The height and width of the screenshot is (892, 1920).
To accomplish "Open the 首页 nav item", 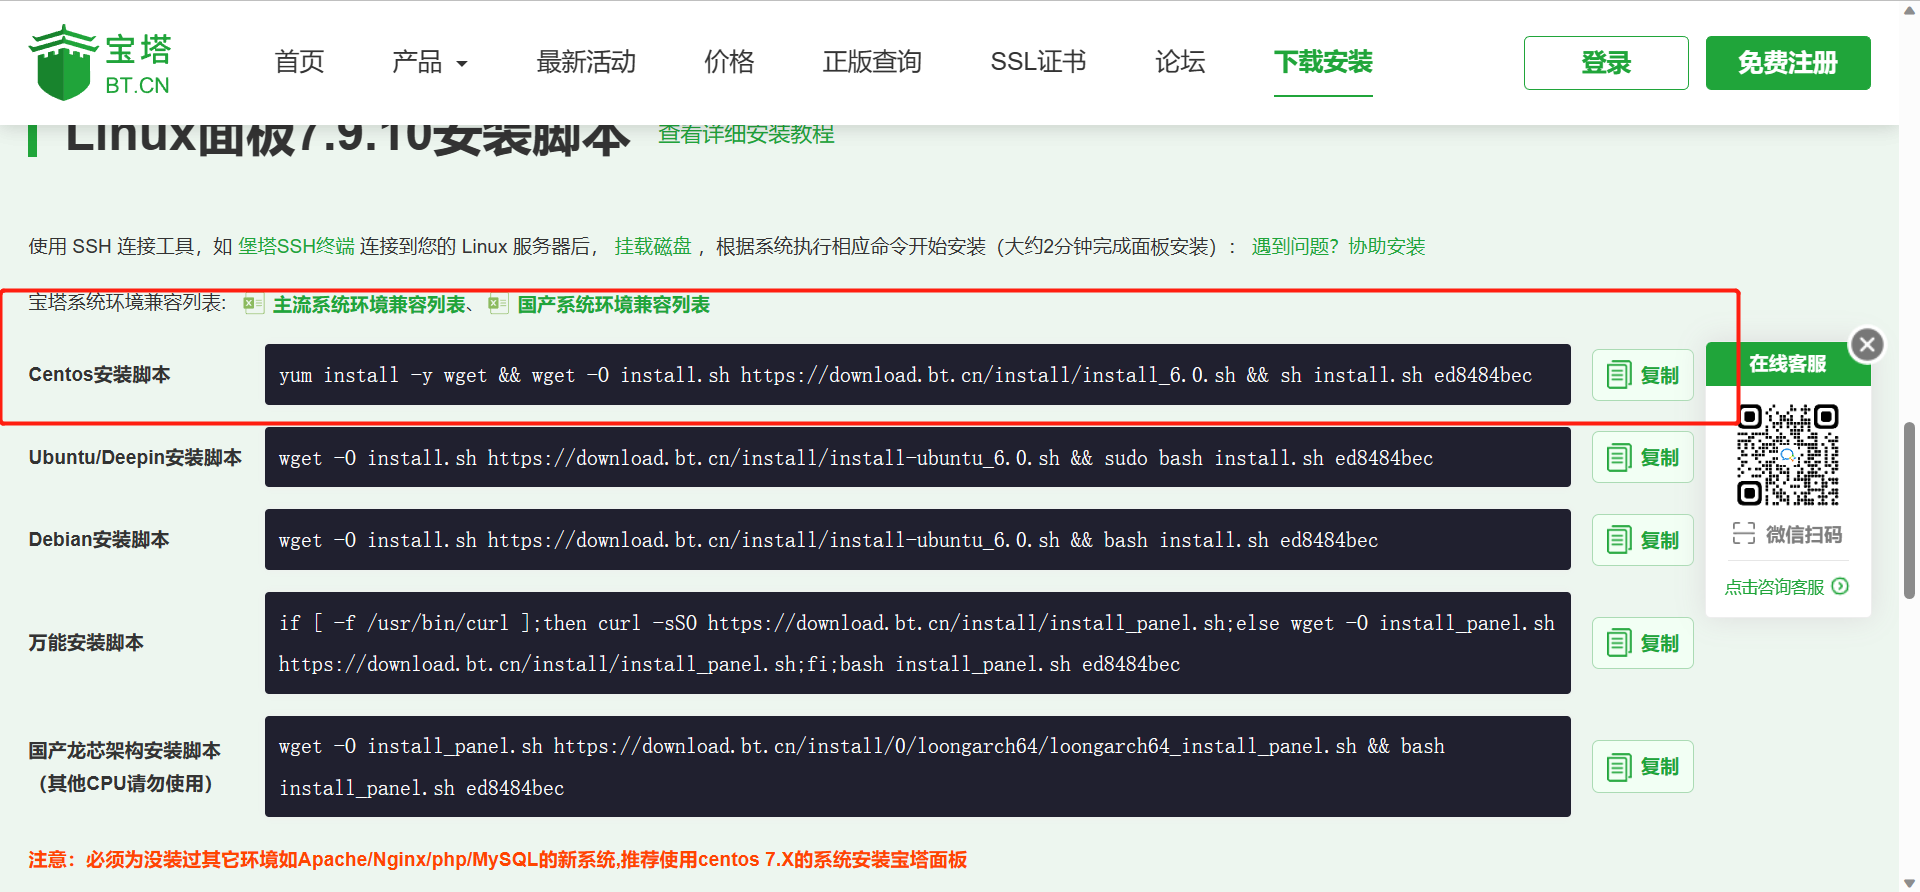I will (x=299, y=62).
